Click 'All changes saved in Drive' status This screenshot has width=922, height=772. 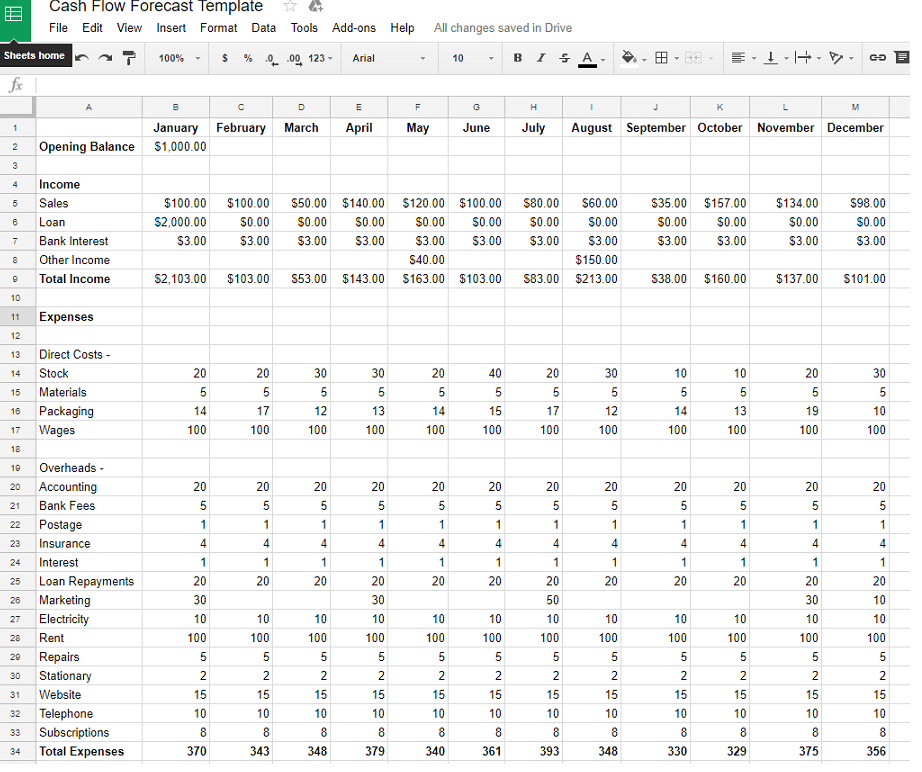coord(502,28)
